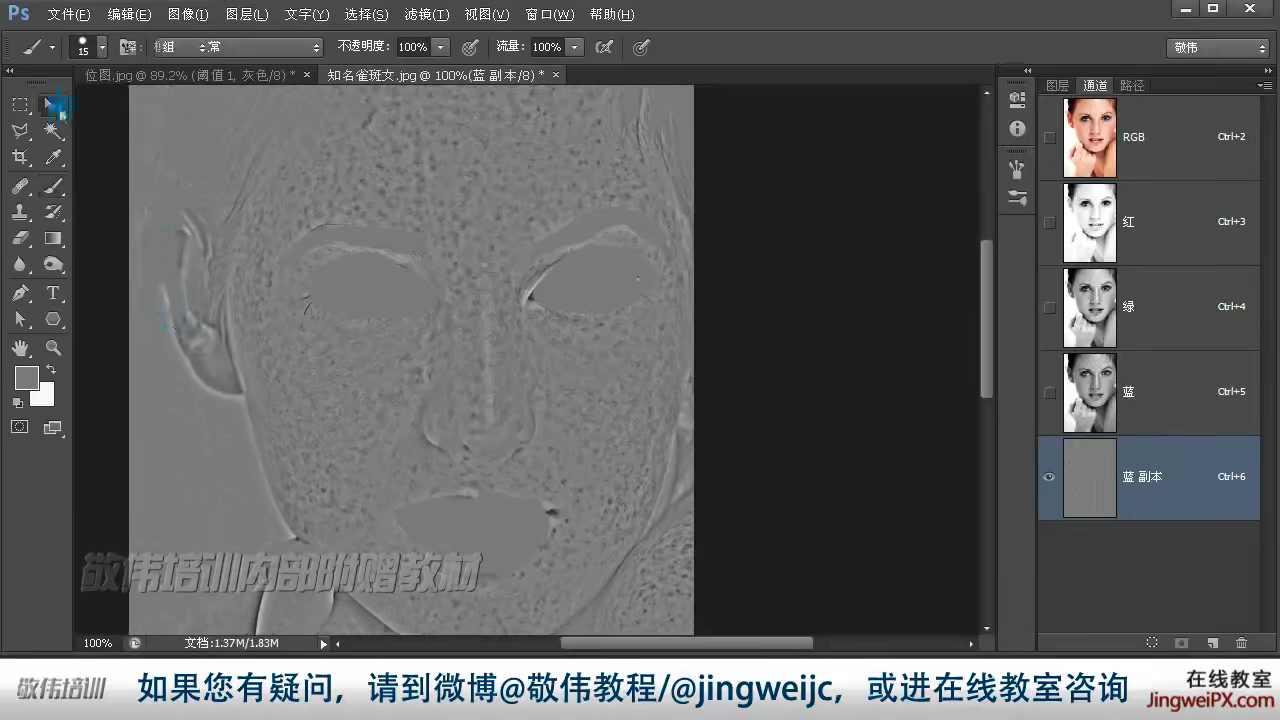Open the 敬伟 workspace dropdown

coord(1219,48)
